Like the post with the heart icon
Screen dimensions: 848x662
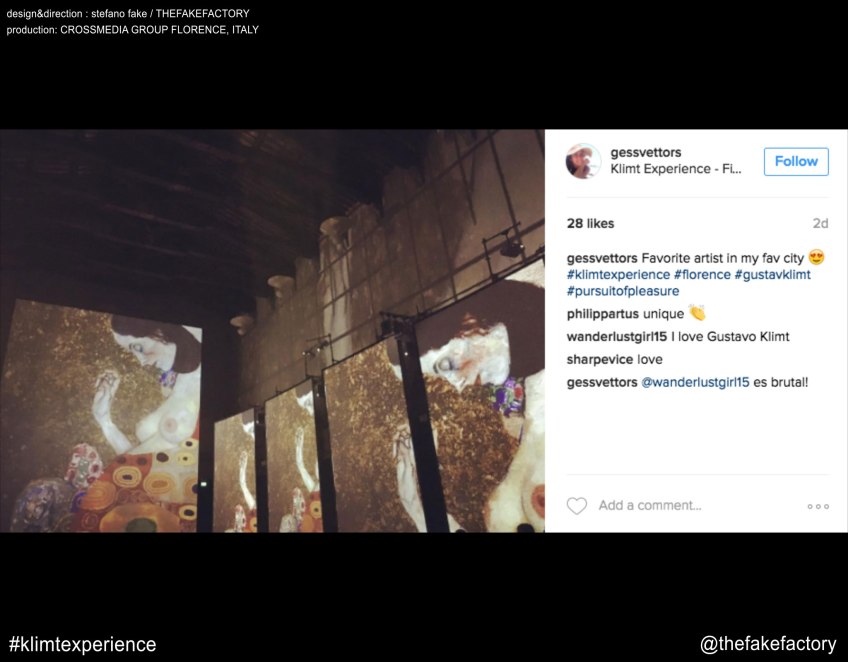pos(577,506)
